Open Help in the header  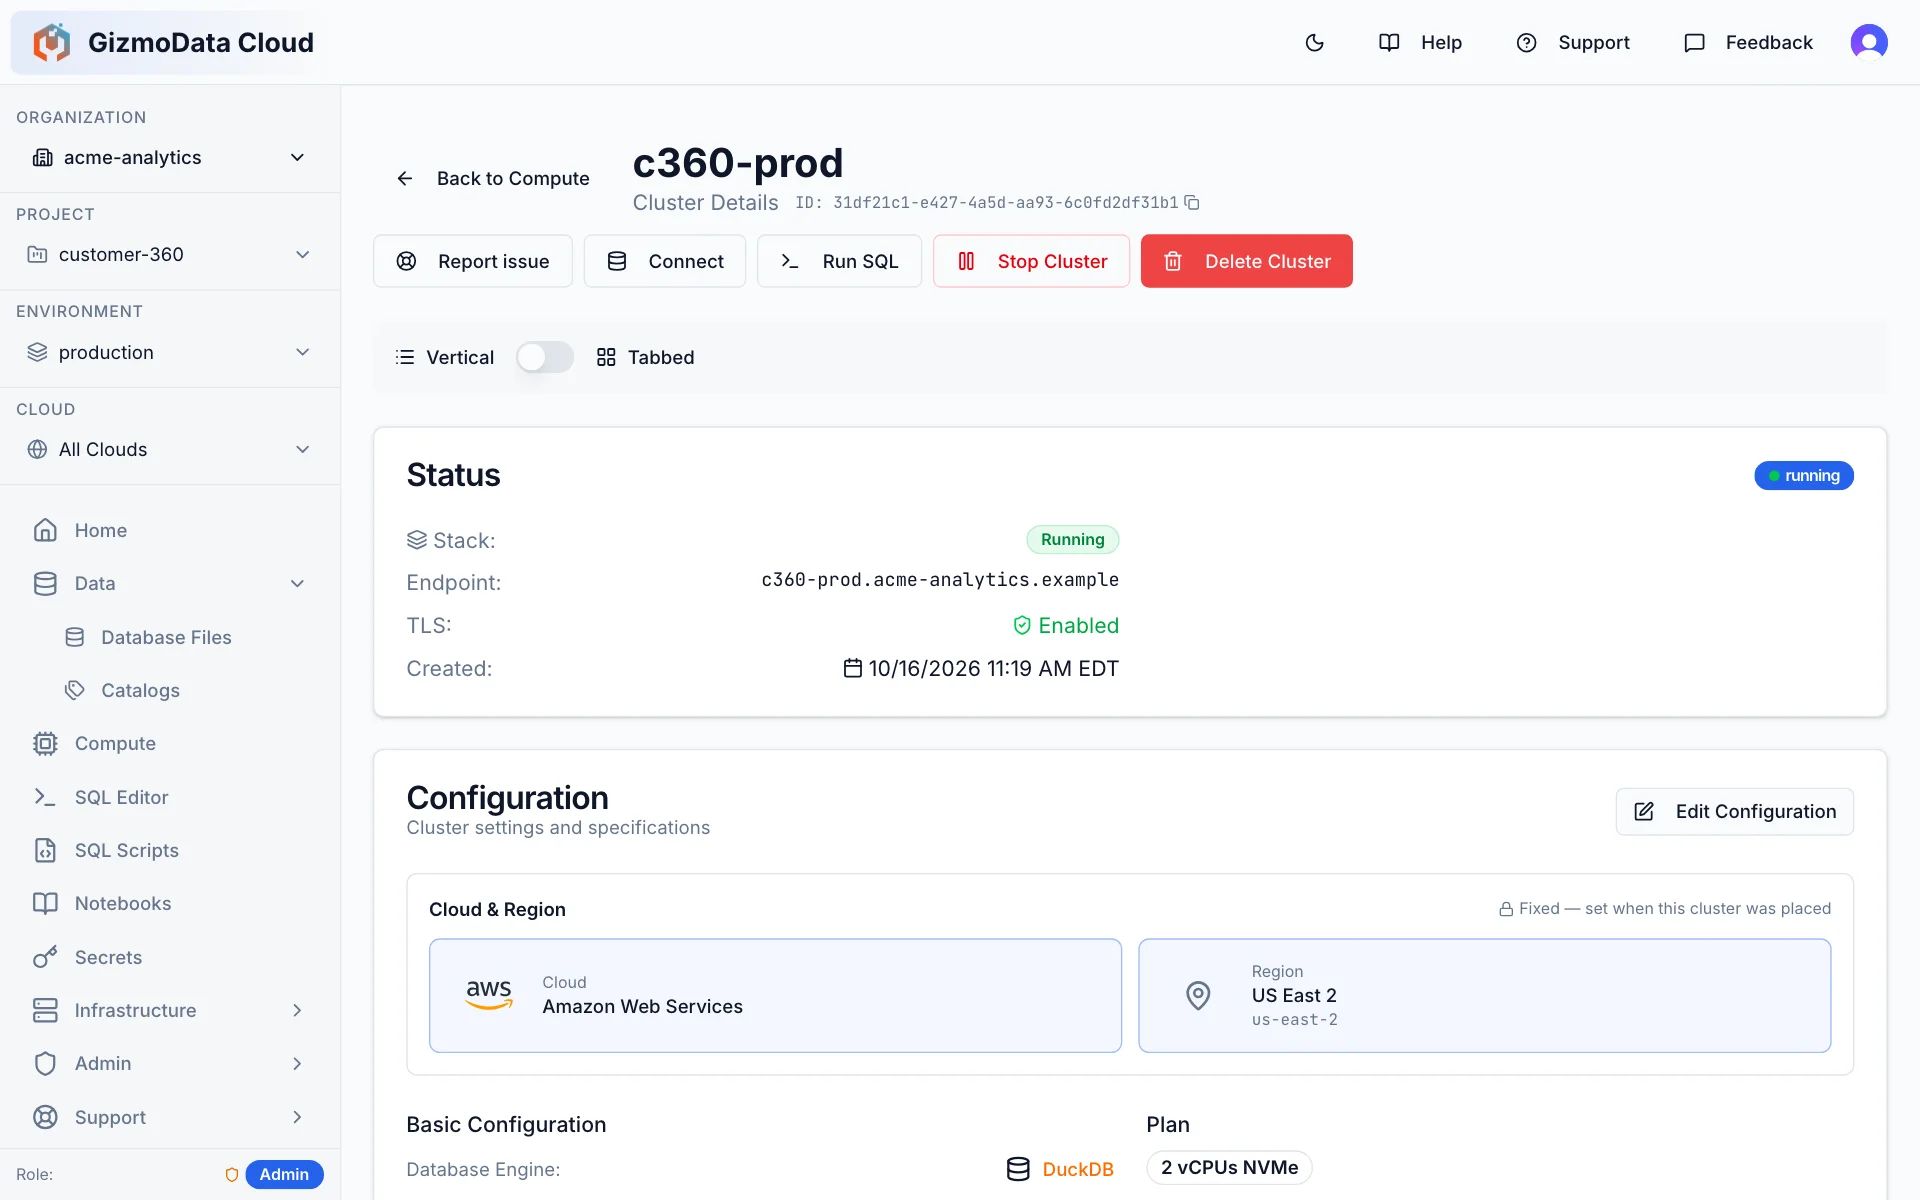pos(1420,42)
